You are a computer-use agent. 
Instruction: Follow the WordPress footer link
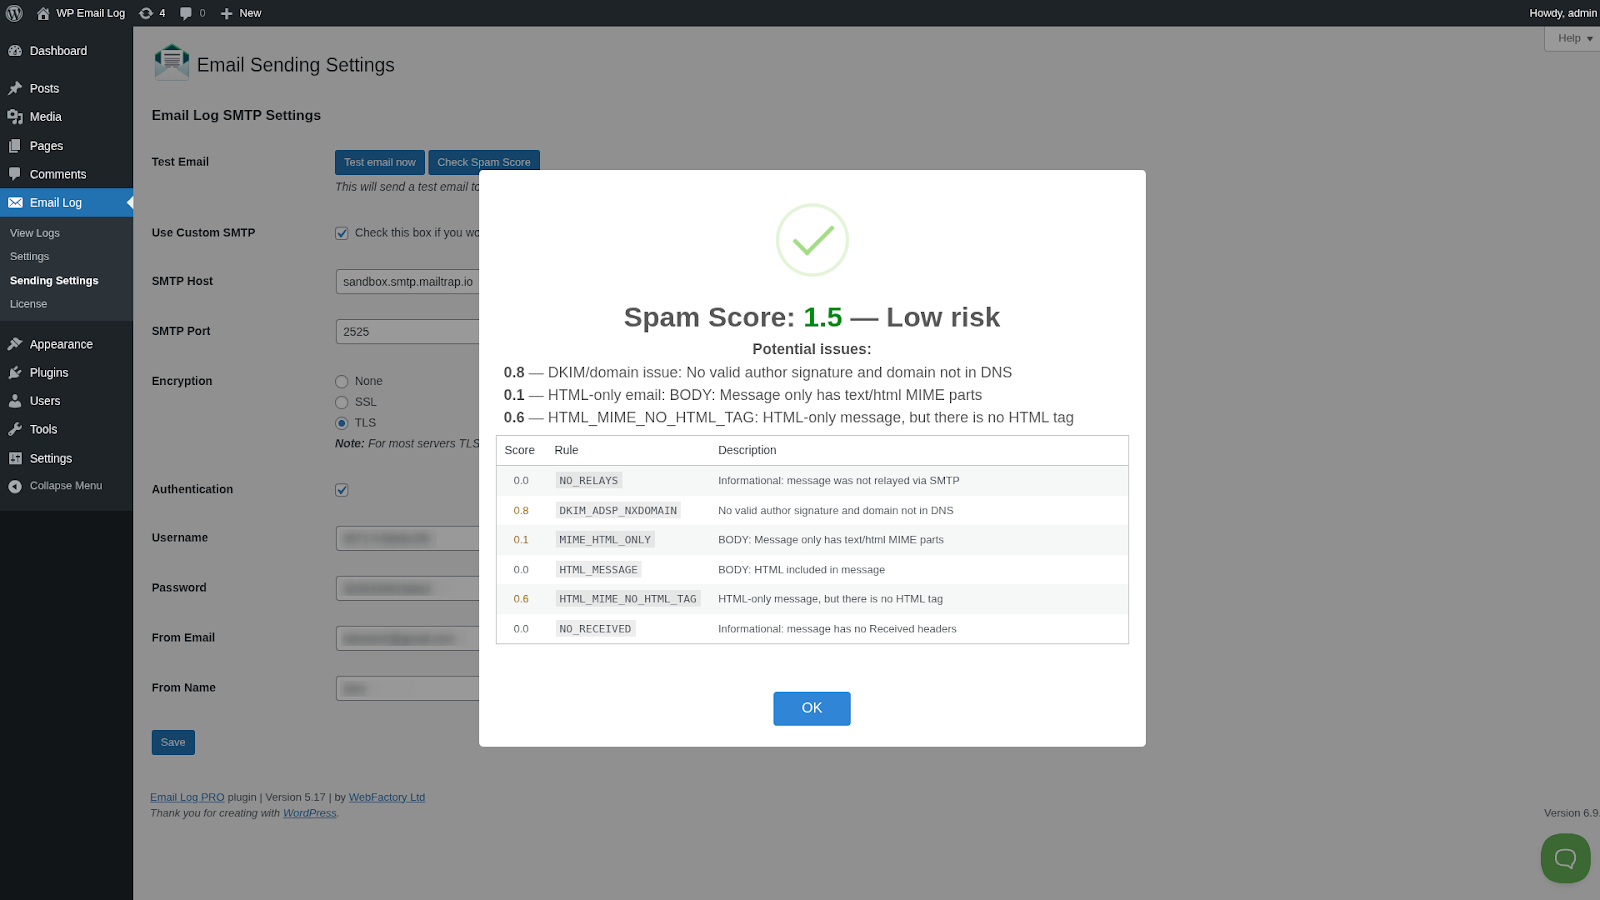click(309, 813)
